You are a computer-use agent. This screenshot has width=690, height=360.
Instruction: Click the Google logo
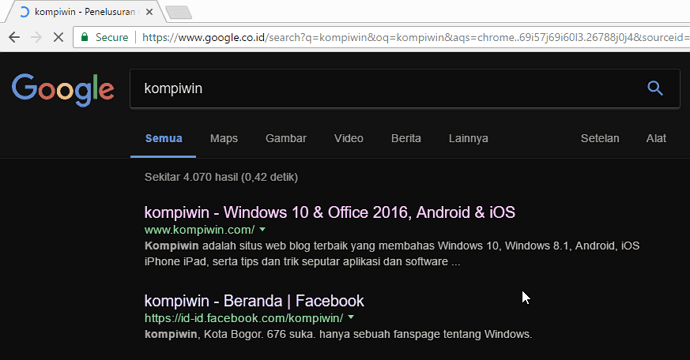click(x=63, y=90)
